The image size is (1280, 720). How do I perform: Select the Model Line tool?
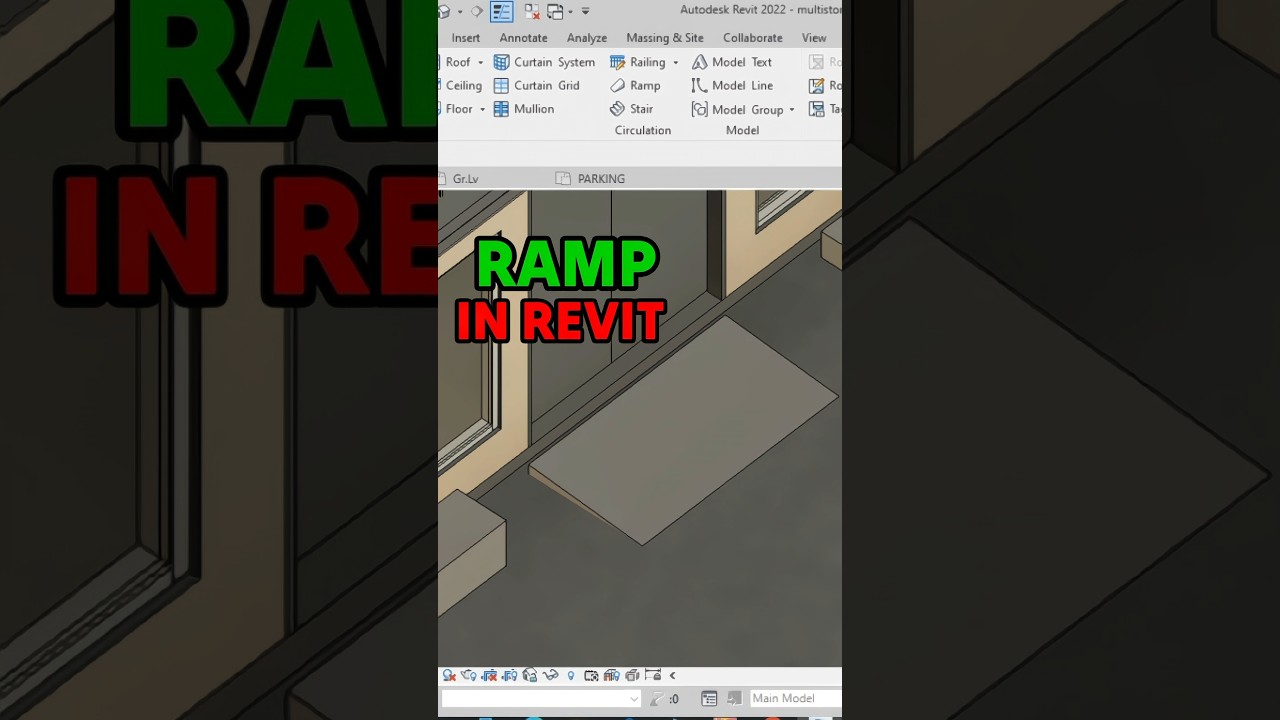(x=731, y=86)
